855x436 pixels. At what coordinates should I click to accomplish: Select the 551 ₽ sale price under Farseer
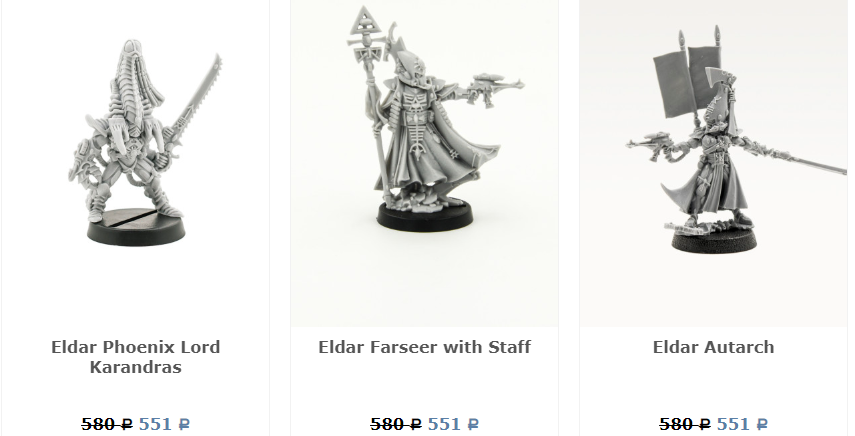click(x=453, y=423)
